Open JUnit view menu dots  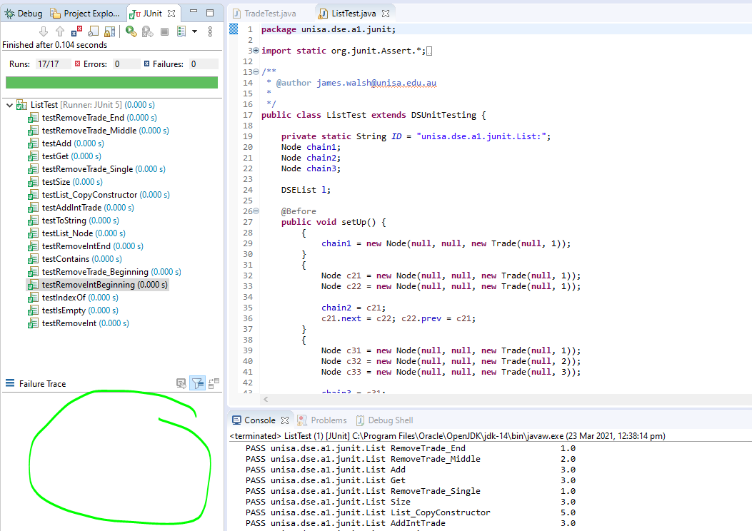(x=210, y=32)
